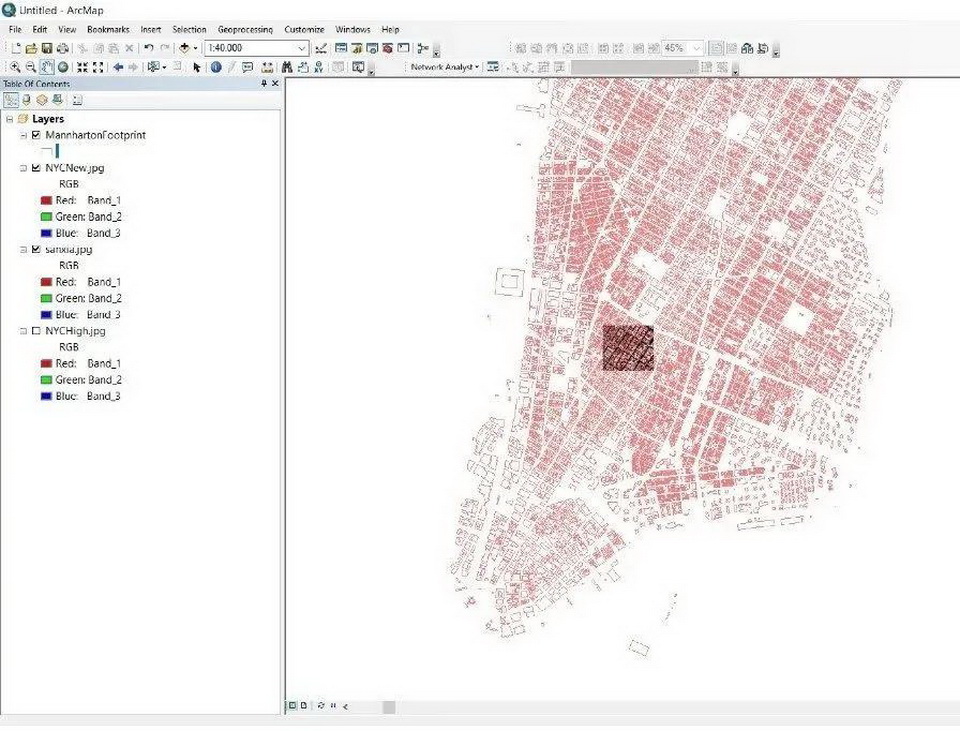Viewport: 960px width, 731px height.
Task: Click the Add Data button
Action: [185, 48]
